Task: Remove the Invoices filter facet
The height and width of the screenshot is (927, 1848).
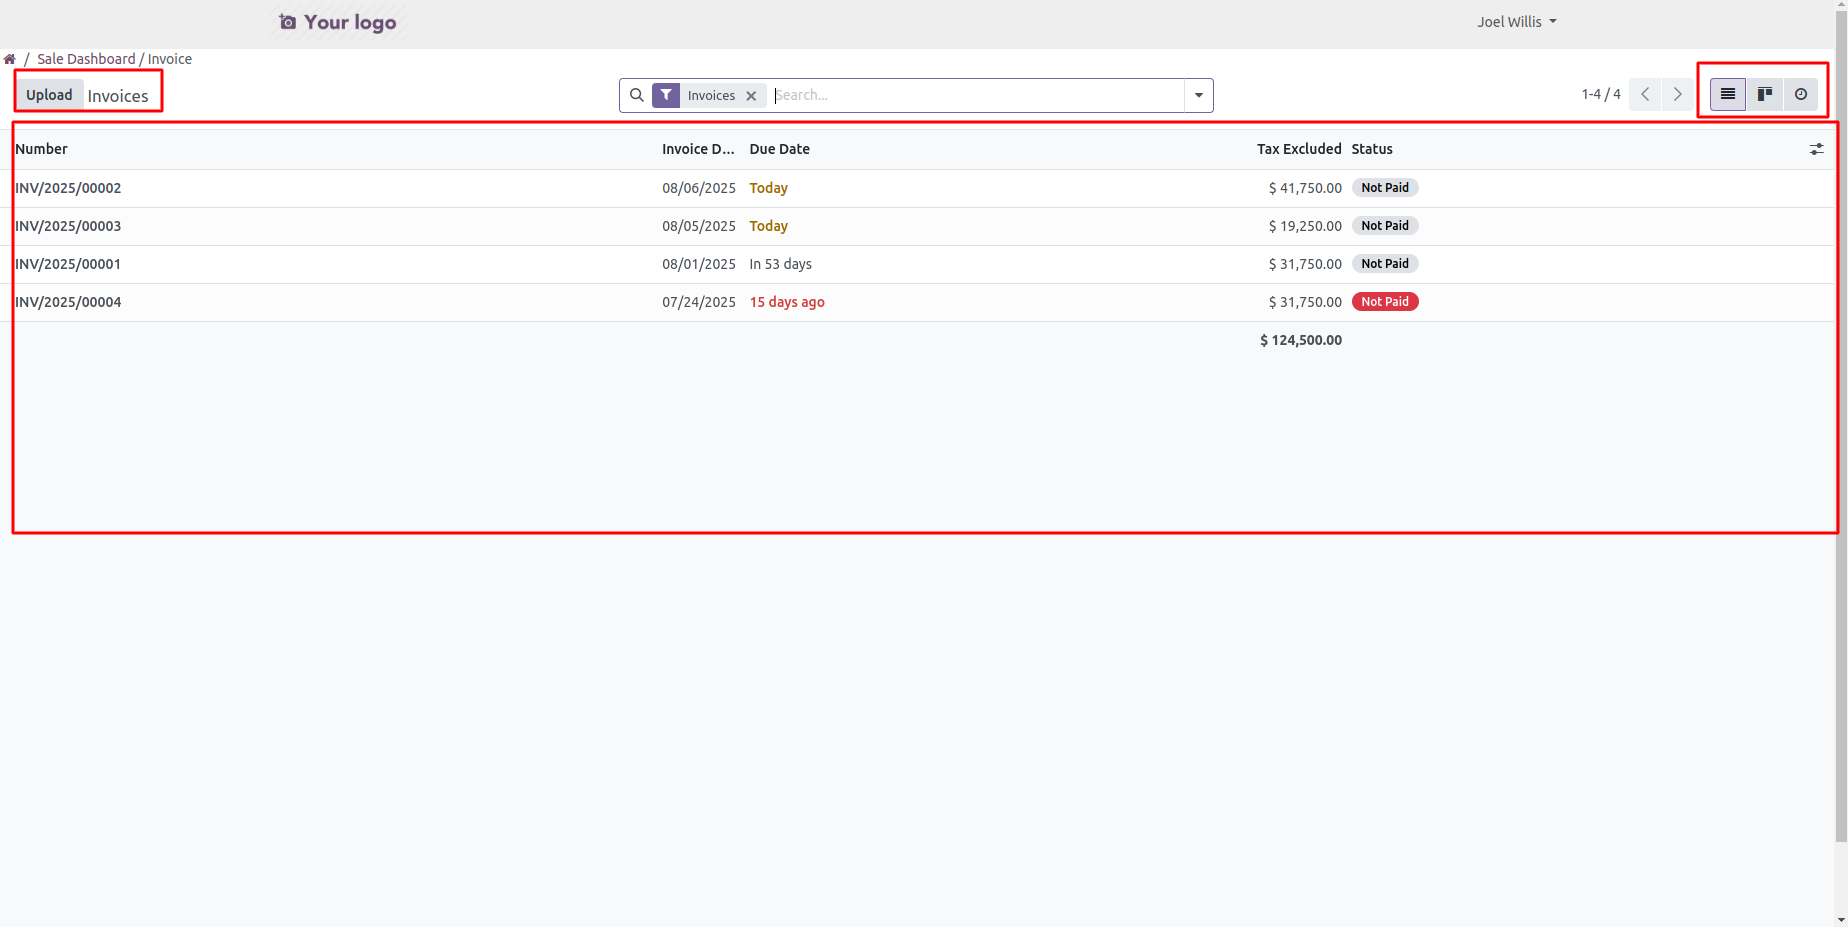Action: coord(751,96)
